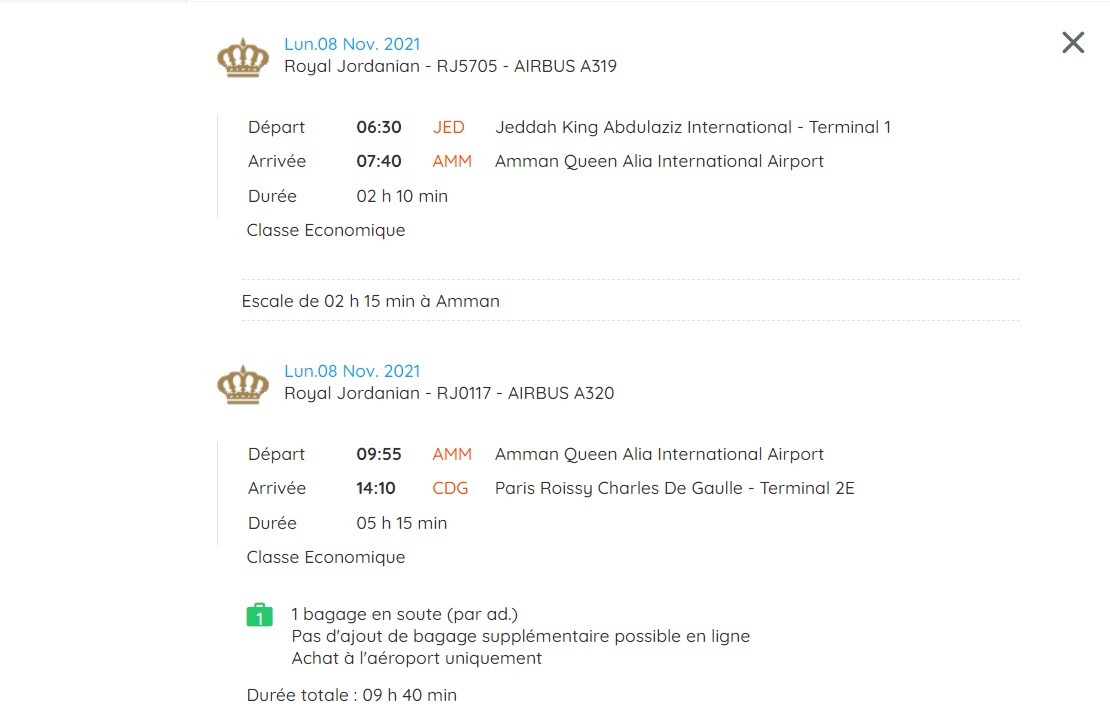Select the second Lun.08 Nov. 2021 date
Viewport: 1110px width, 727px height.
(352, 371)
